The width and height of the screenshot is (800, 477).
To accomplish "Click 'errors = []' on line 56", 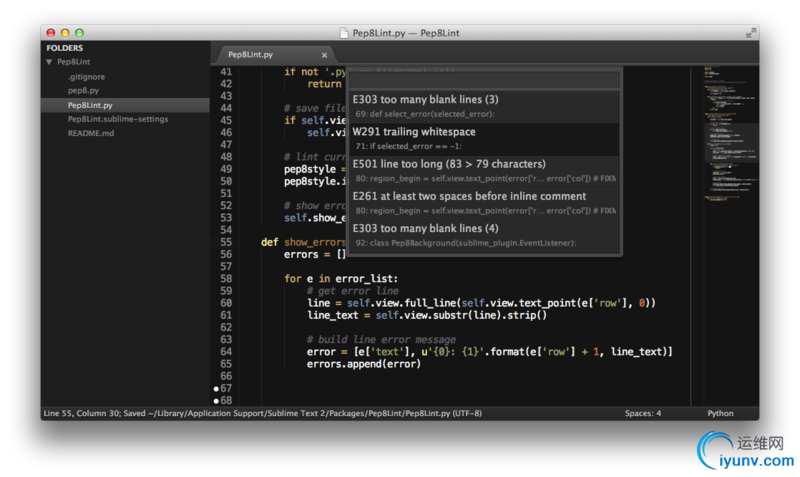I will [315, 254].
